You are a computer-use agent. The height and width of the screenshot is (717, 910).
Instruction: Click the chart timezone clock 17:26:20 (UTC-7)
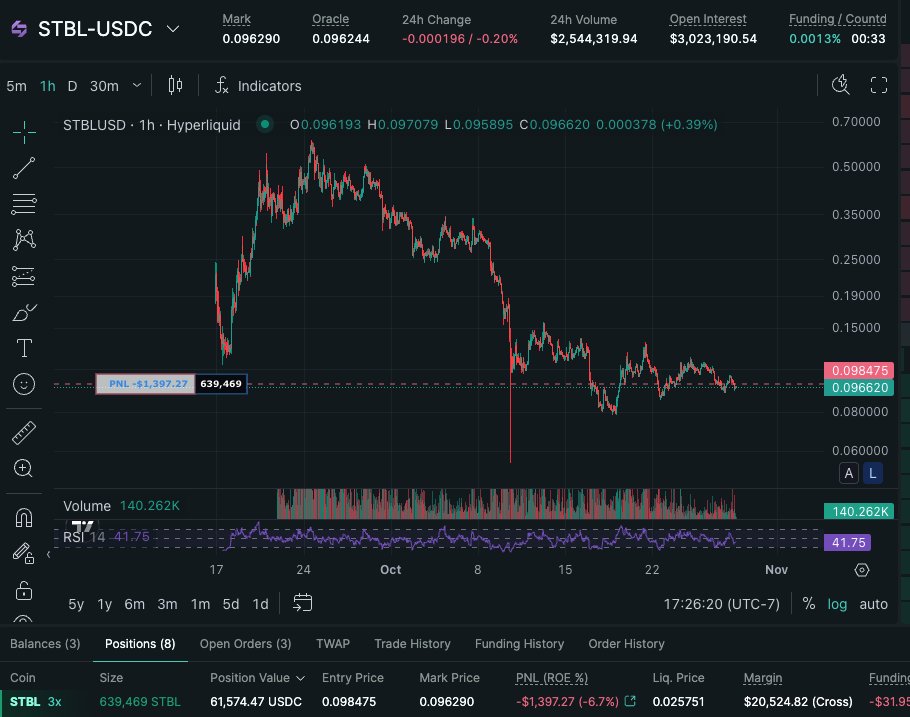pyautogui.click(x=721, y=604)
